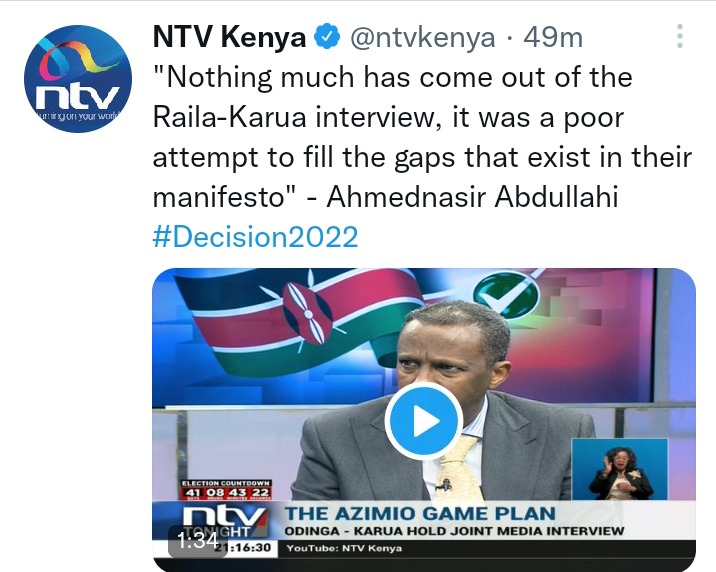Click the 49m tweet timestamp
Viewport: 716px width, 572px height.
coord(553,37)
